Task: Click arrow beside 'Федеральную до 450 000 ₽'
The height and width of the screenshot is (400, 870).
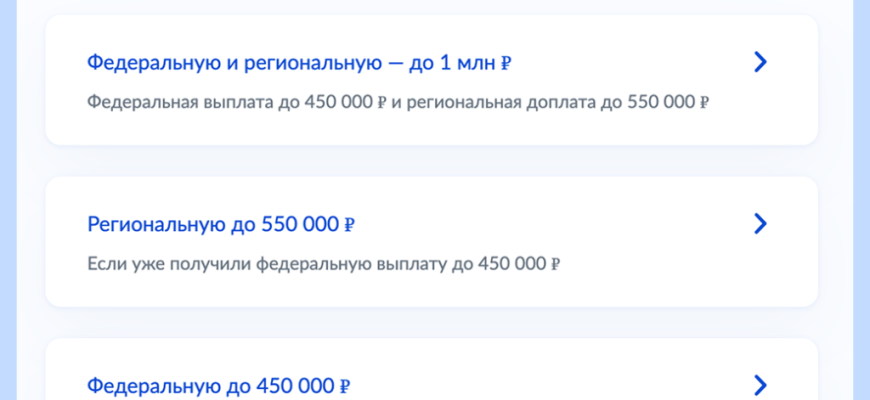Action: click(760, 385)
